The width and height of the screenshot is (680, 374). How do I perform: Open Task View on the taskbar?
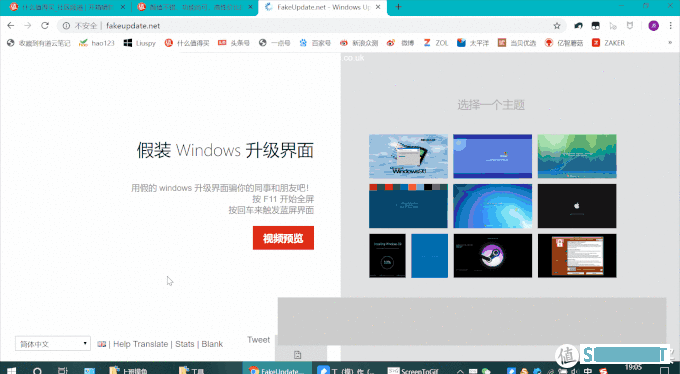tap(63, 370)
